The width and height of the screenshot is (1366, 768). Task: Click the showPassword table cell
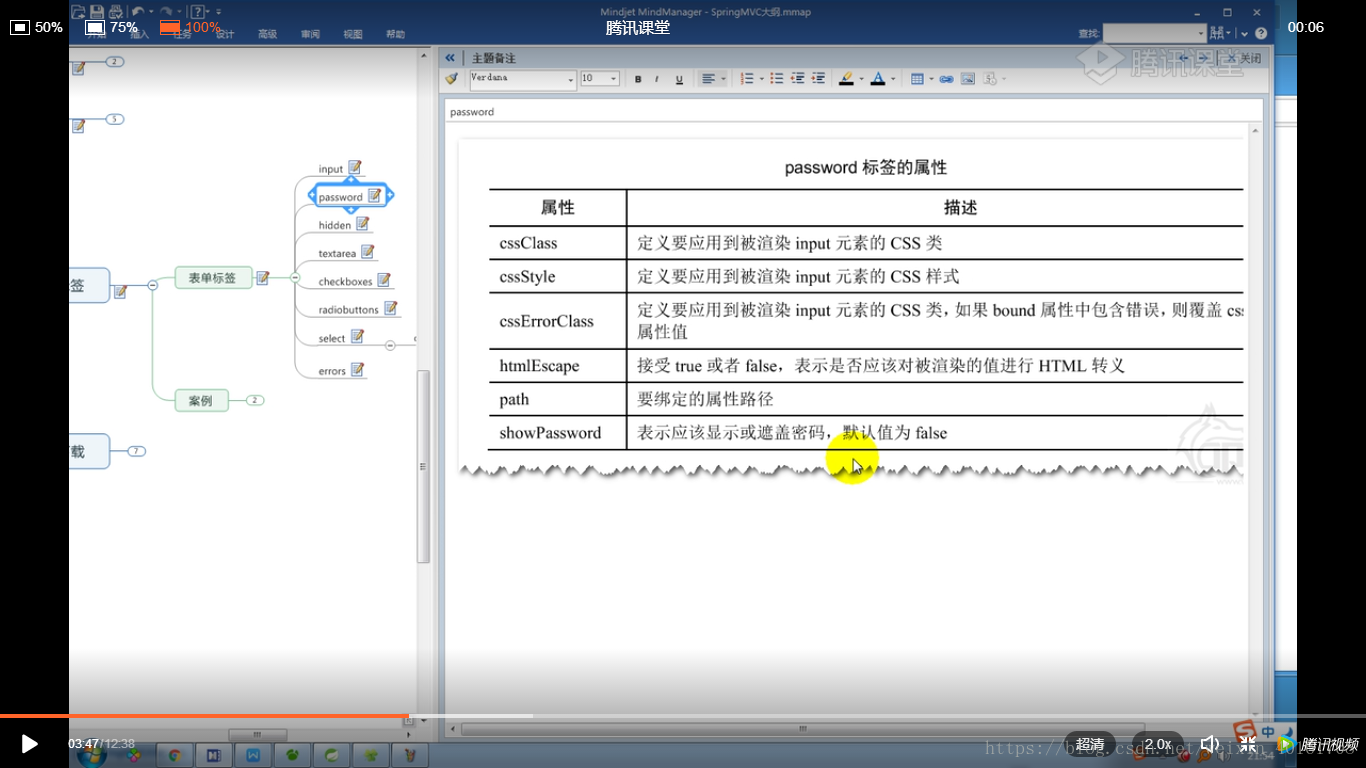[557, 433]
